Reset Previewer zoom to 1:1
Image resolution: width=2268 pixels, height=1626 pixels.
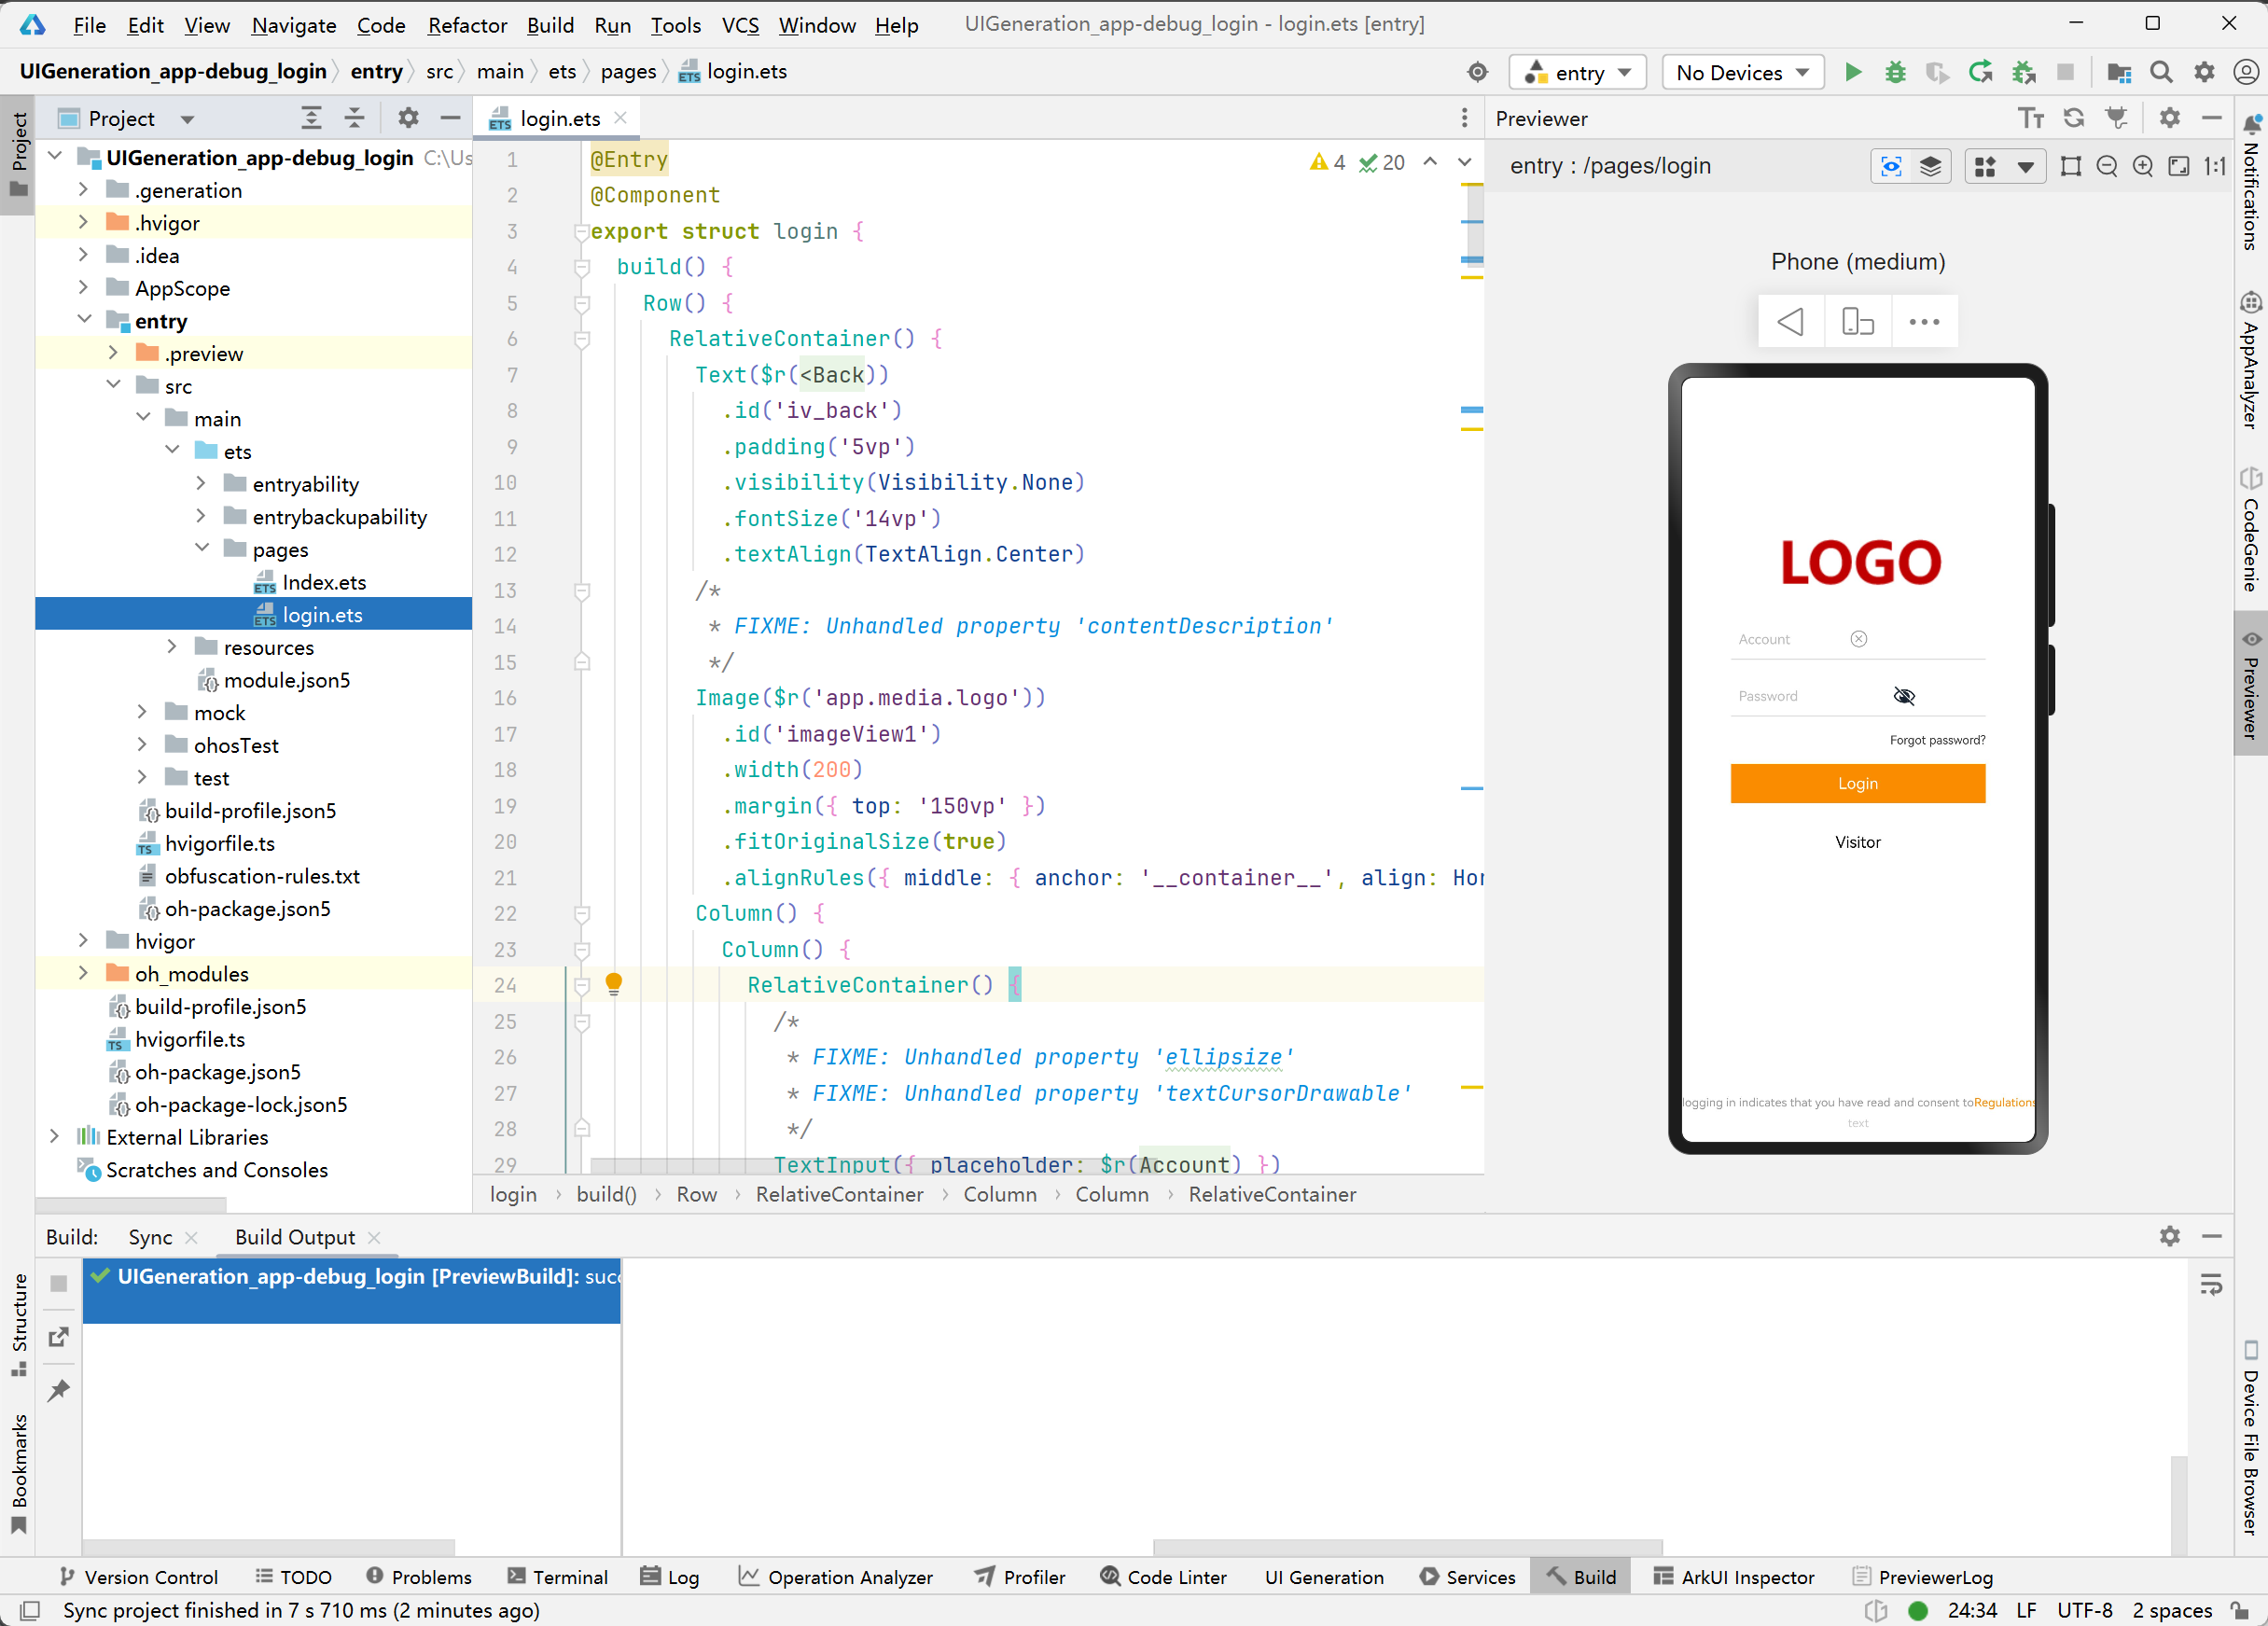point(2215,166)
